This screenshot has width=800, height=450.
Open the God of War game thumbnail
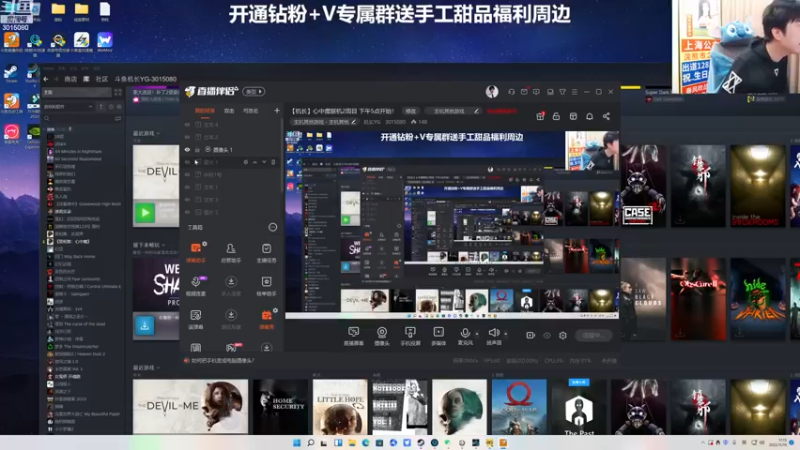(519, 407)
